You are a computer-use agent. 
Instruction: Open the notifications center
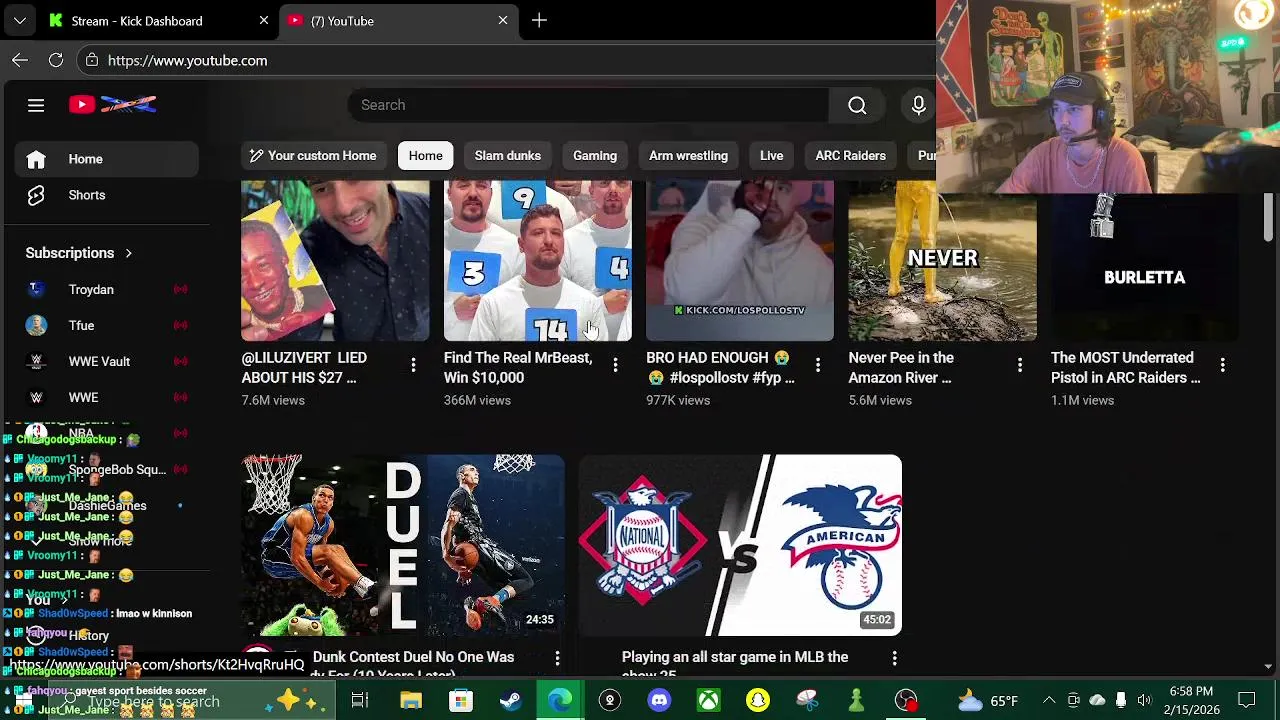[x=1247, y=701]
